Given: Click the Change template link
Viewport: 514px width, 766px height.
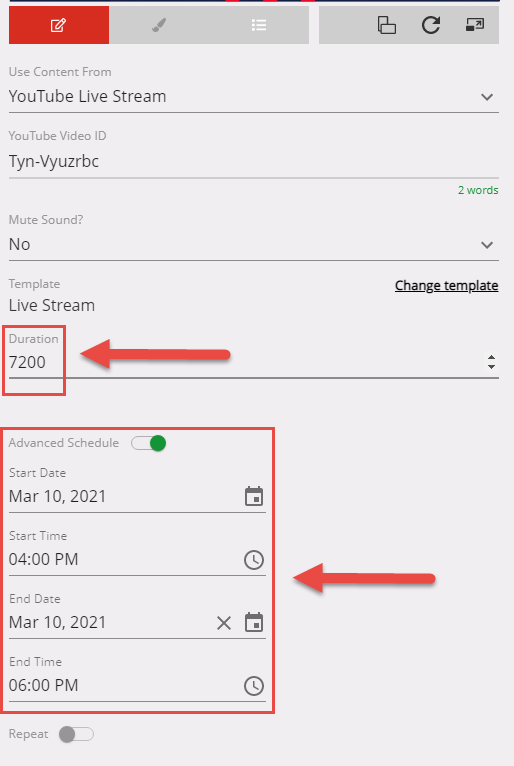Looking at the screenshot, I should (x=447, y=285).
